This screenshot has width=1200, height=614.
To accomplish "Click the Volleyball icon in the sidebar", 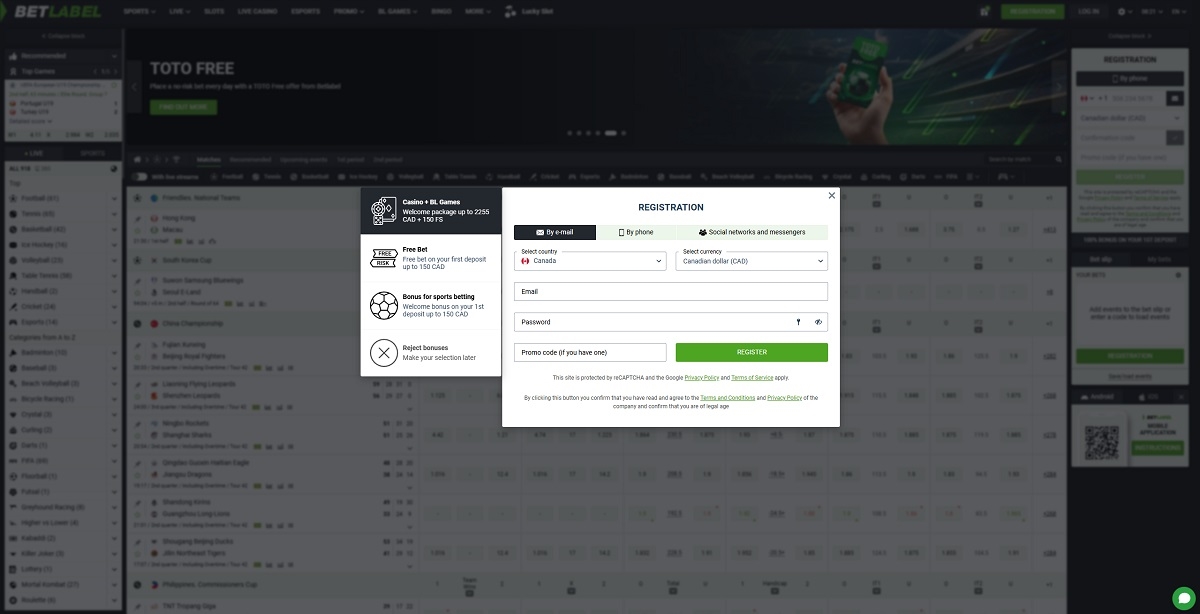I will [13, 260].
